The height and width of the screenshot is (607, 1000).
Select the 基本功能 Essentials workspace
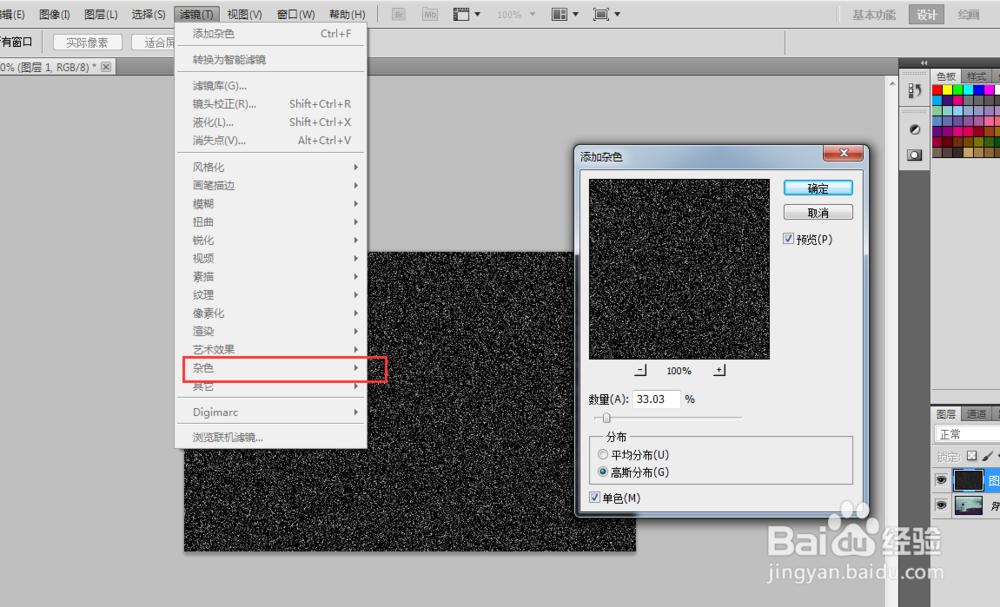point(874,15)
